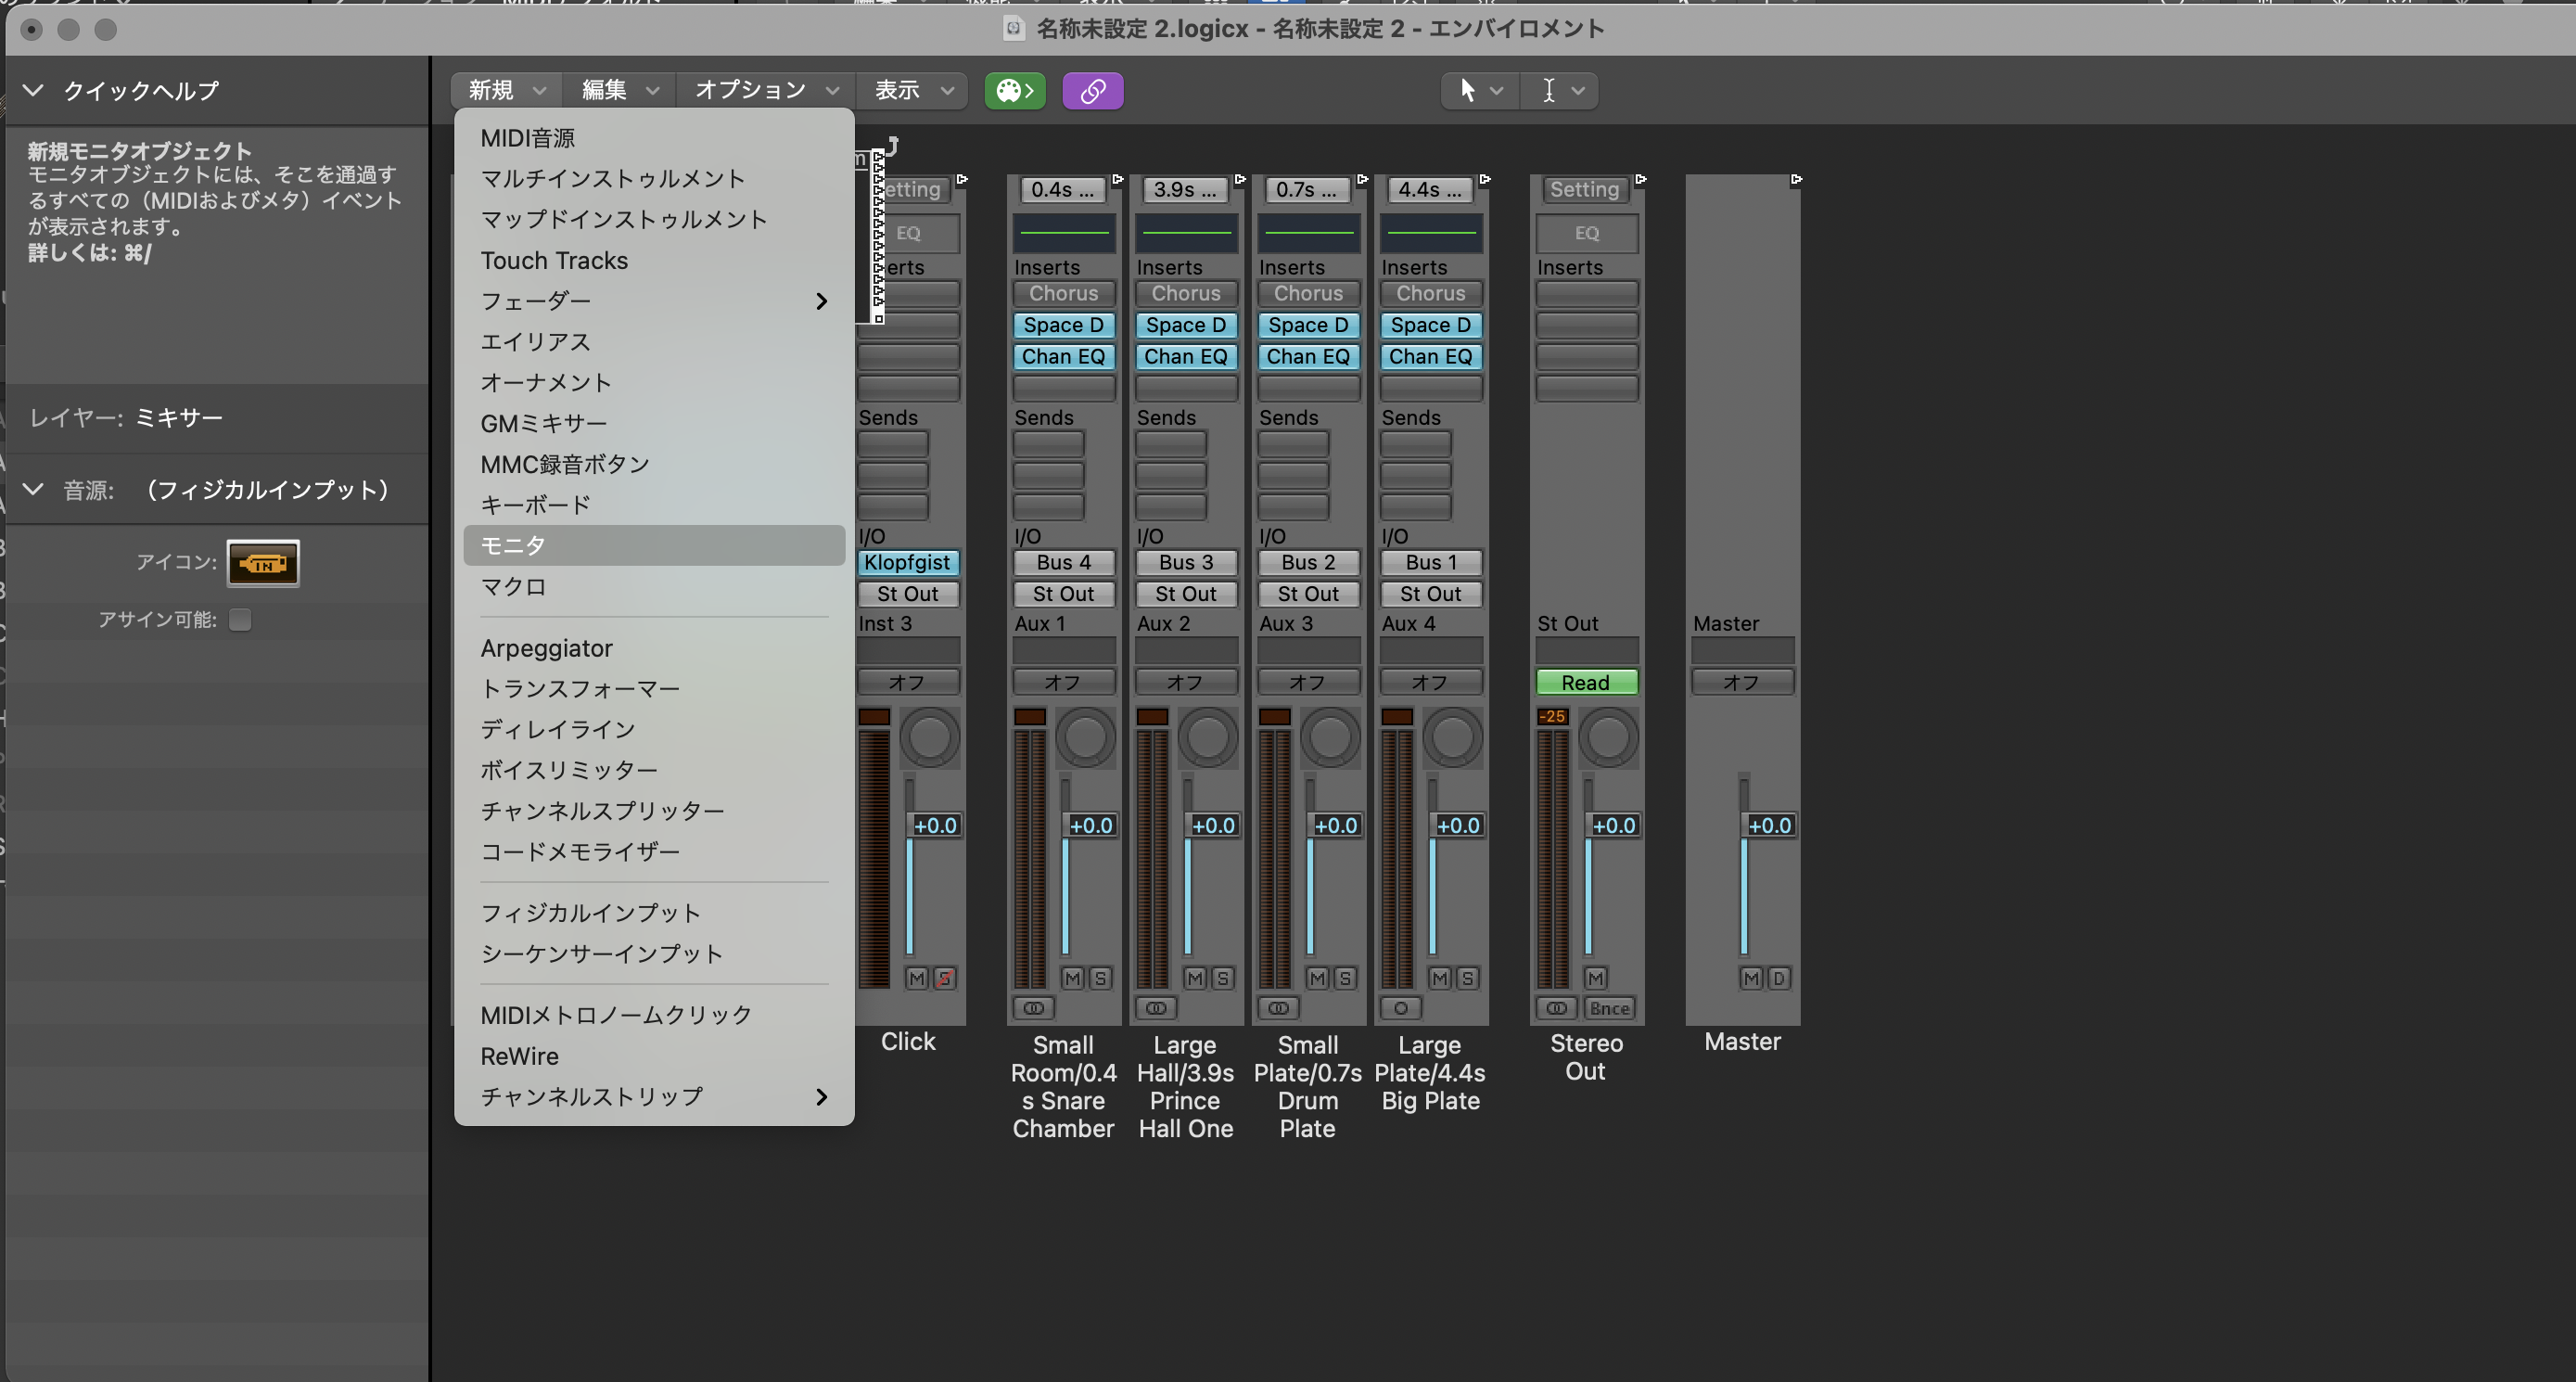Mute the Stereo Out channel strip
Viewport: 2576px width, 1382px height.
[x=1595, y=978]
